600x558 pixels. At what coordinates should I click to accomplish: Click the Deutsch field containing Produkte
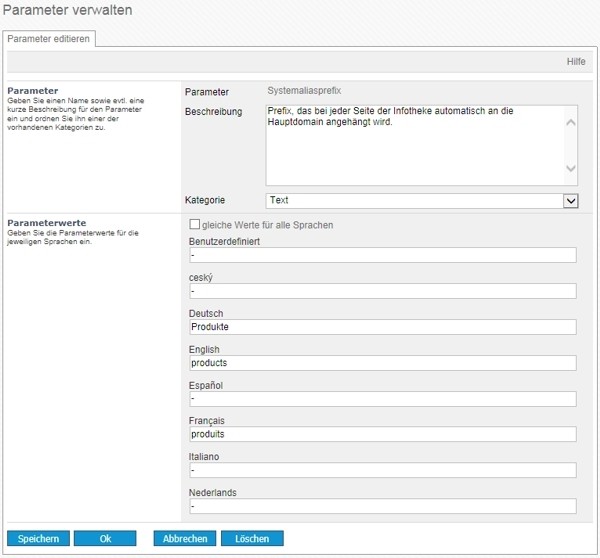pos(382,327)
